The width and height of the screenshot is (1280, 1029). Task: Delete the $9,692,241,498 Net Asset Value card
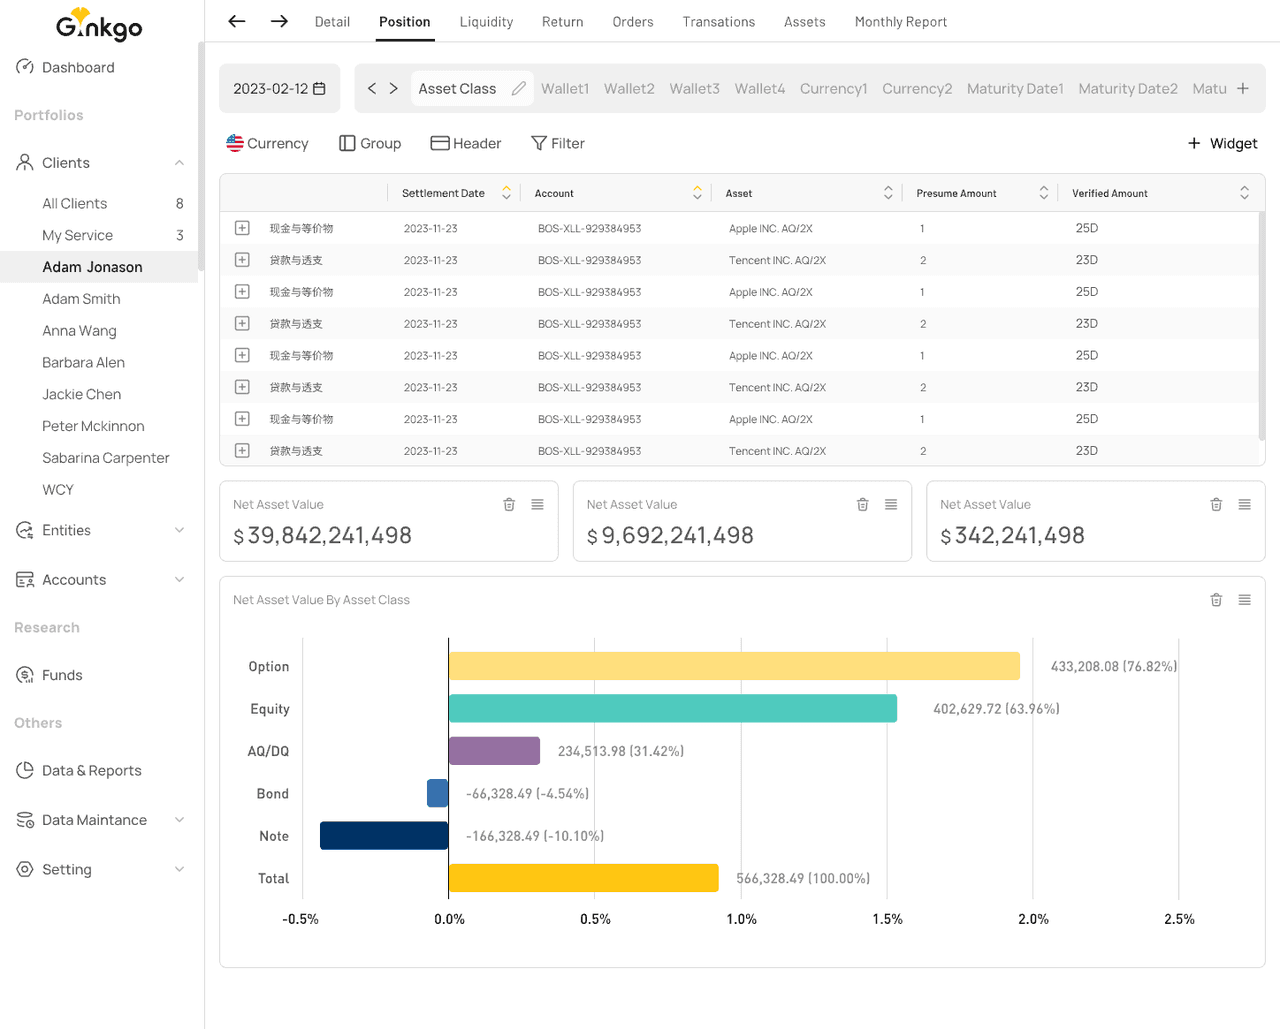[863, 505]
